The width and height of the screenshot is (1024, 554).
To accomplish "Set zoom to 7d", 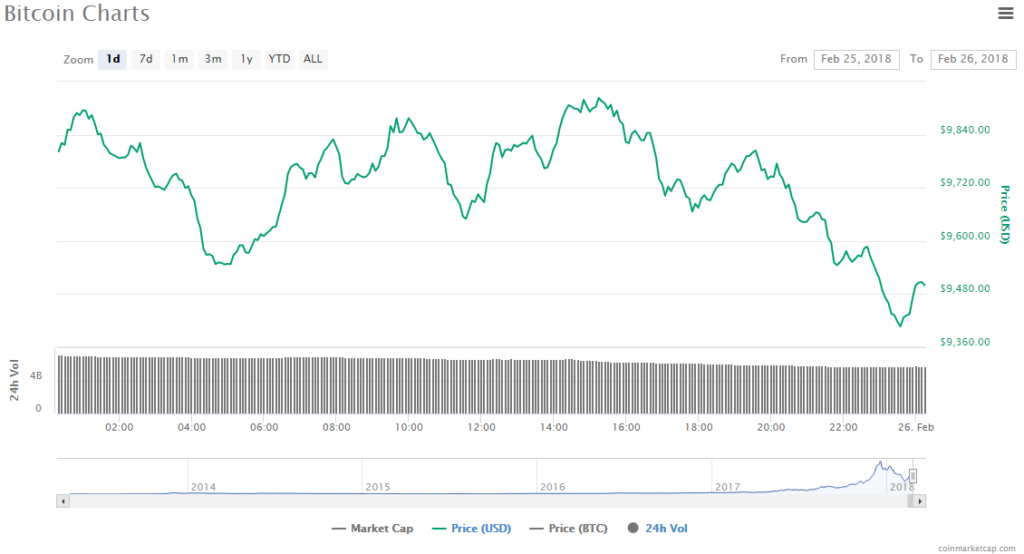I will (146, 59).
